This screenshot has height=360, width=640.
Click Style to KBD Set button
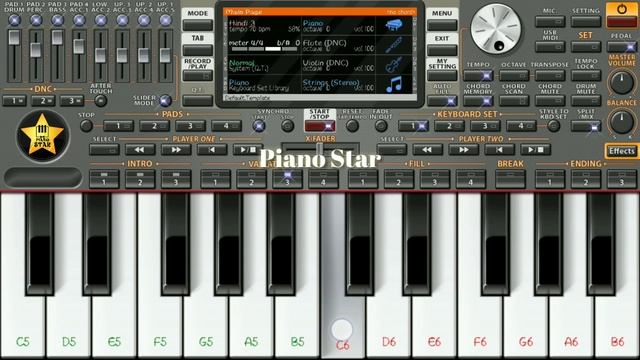point(553,126)
